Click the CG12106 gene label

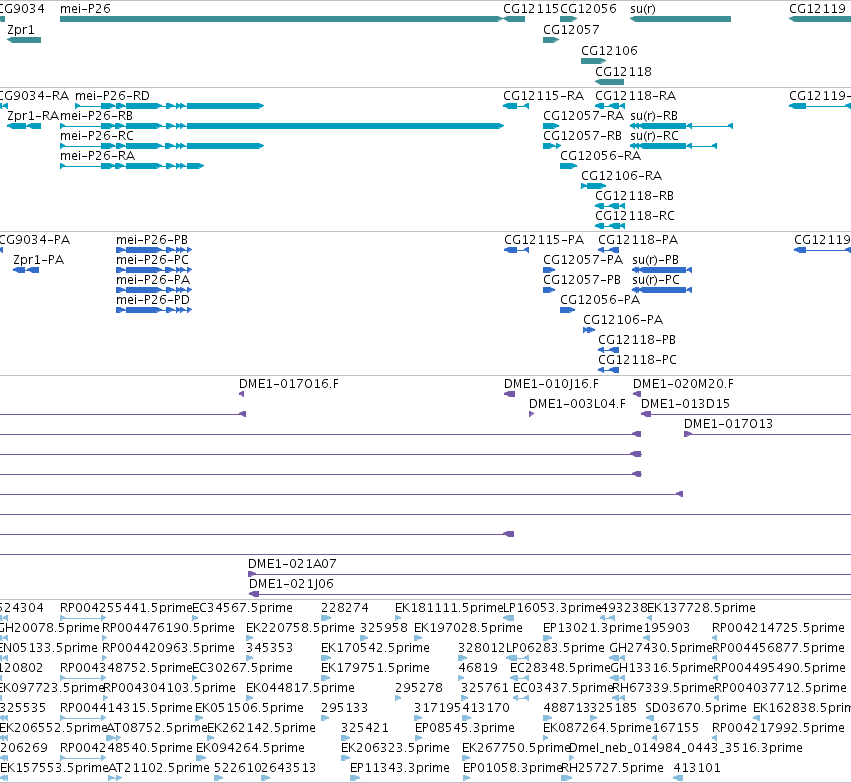(x=609, y=50)
